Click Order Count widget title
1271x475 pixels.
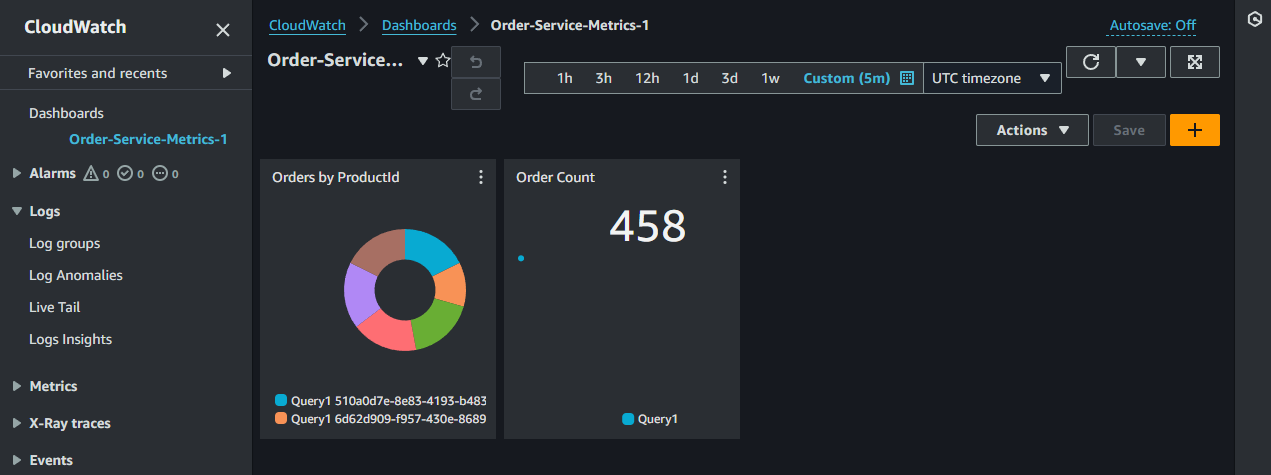click(555, 177)
